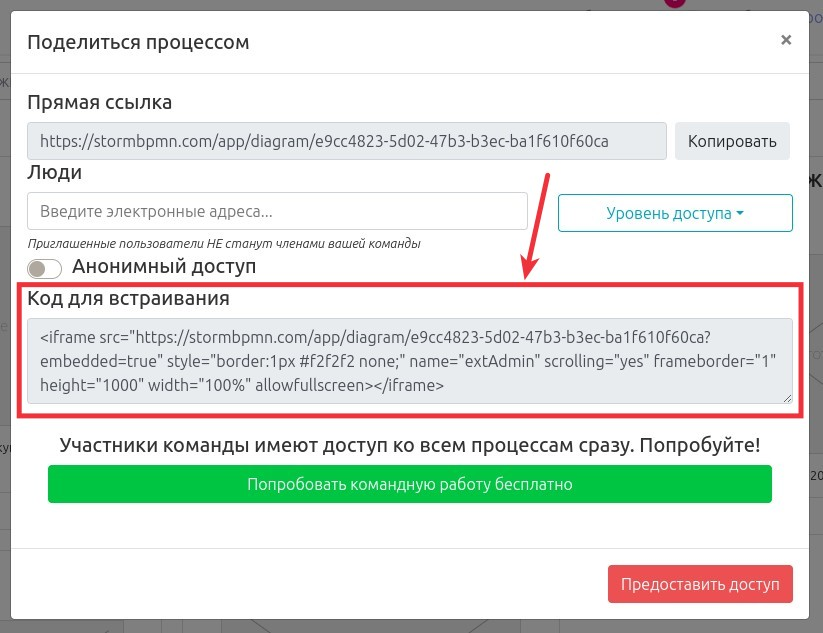Select the team participants promo text
This screenshot has width=823, height=633.
tap(410, 445)
